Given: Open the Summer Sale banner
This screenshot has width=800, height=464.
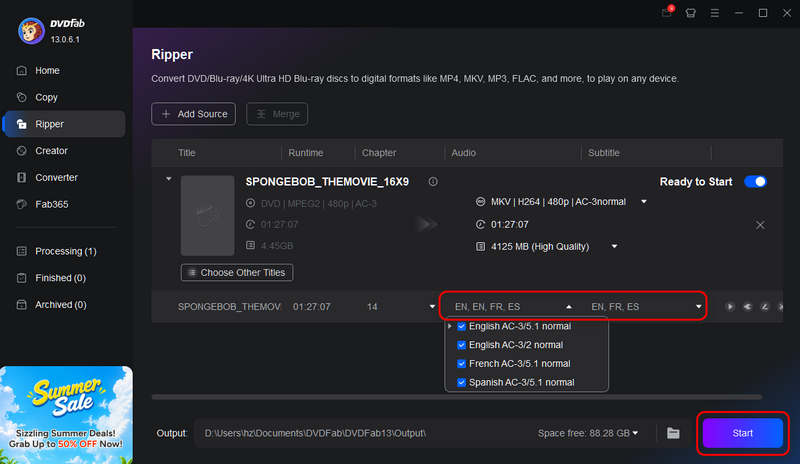Looking at the screenshot, I should (x=66, y=414).
